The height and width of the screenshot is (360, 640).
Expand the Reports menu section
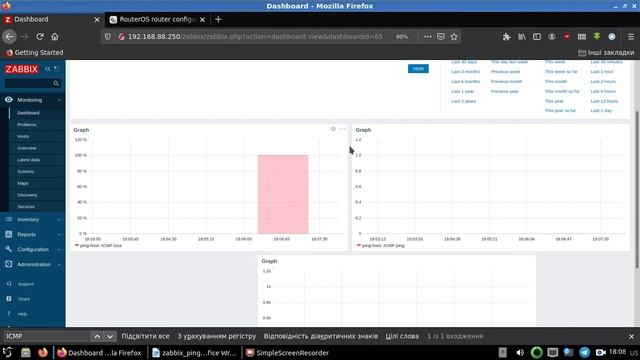click(32, 235)
